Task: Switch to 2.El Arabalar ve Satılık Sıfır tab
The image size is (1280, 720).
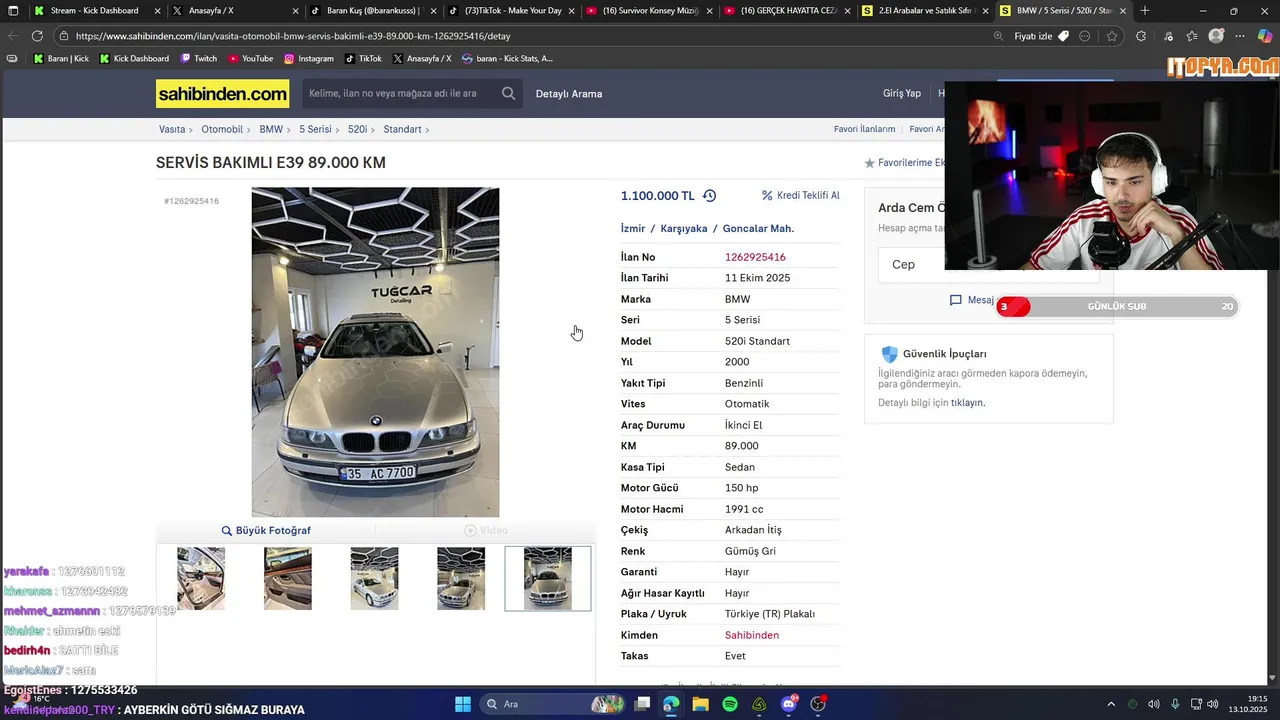Action: 925,11
